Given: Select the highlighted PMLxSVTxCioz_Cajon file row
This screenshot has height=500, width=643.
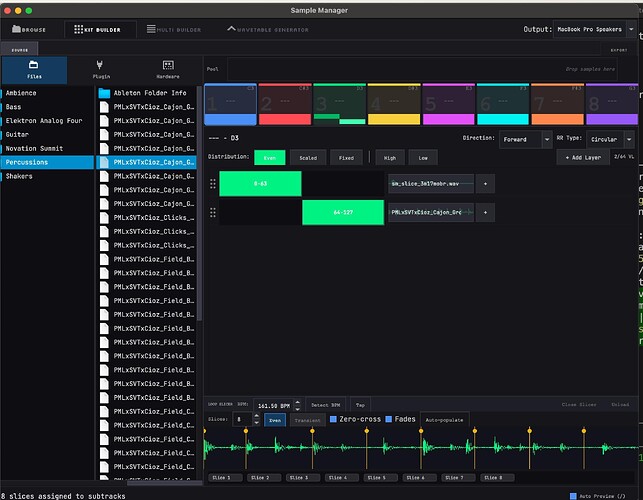Looking at the screenshot, I should (x=146, y=162).
